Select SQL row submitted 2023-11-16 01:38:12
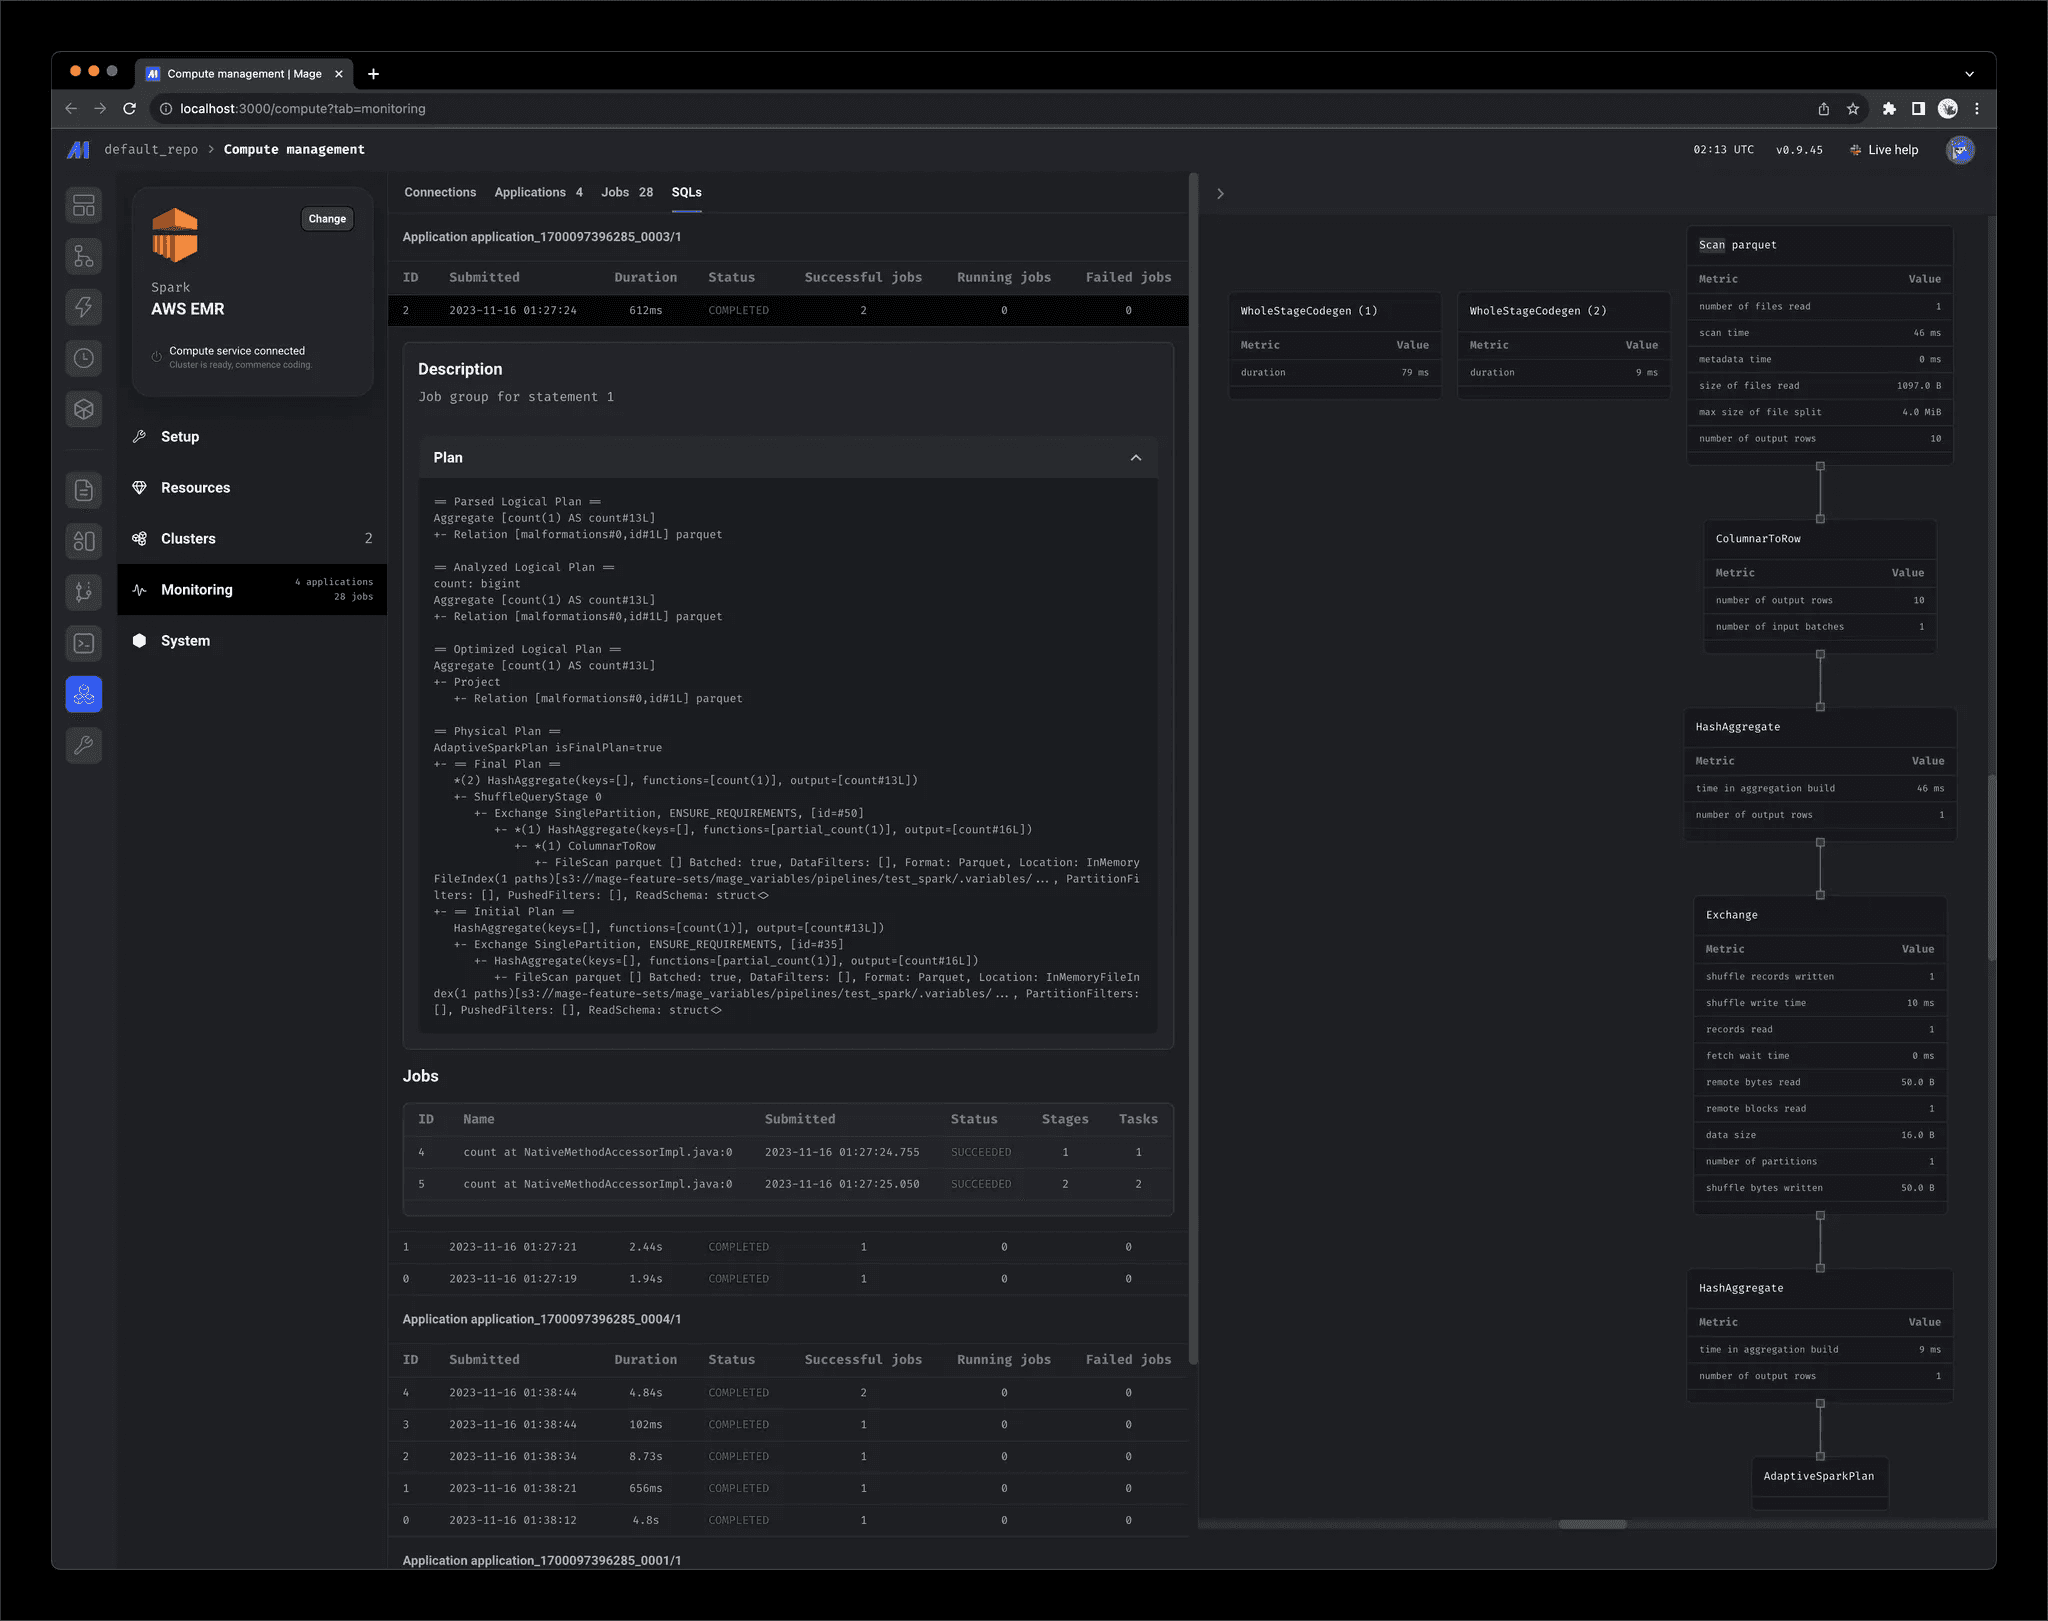The image size is (2048, 1621). click(x=788, y=1521)
